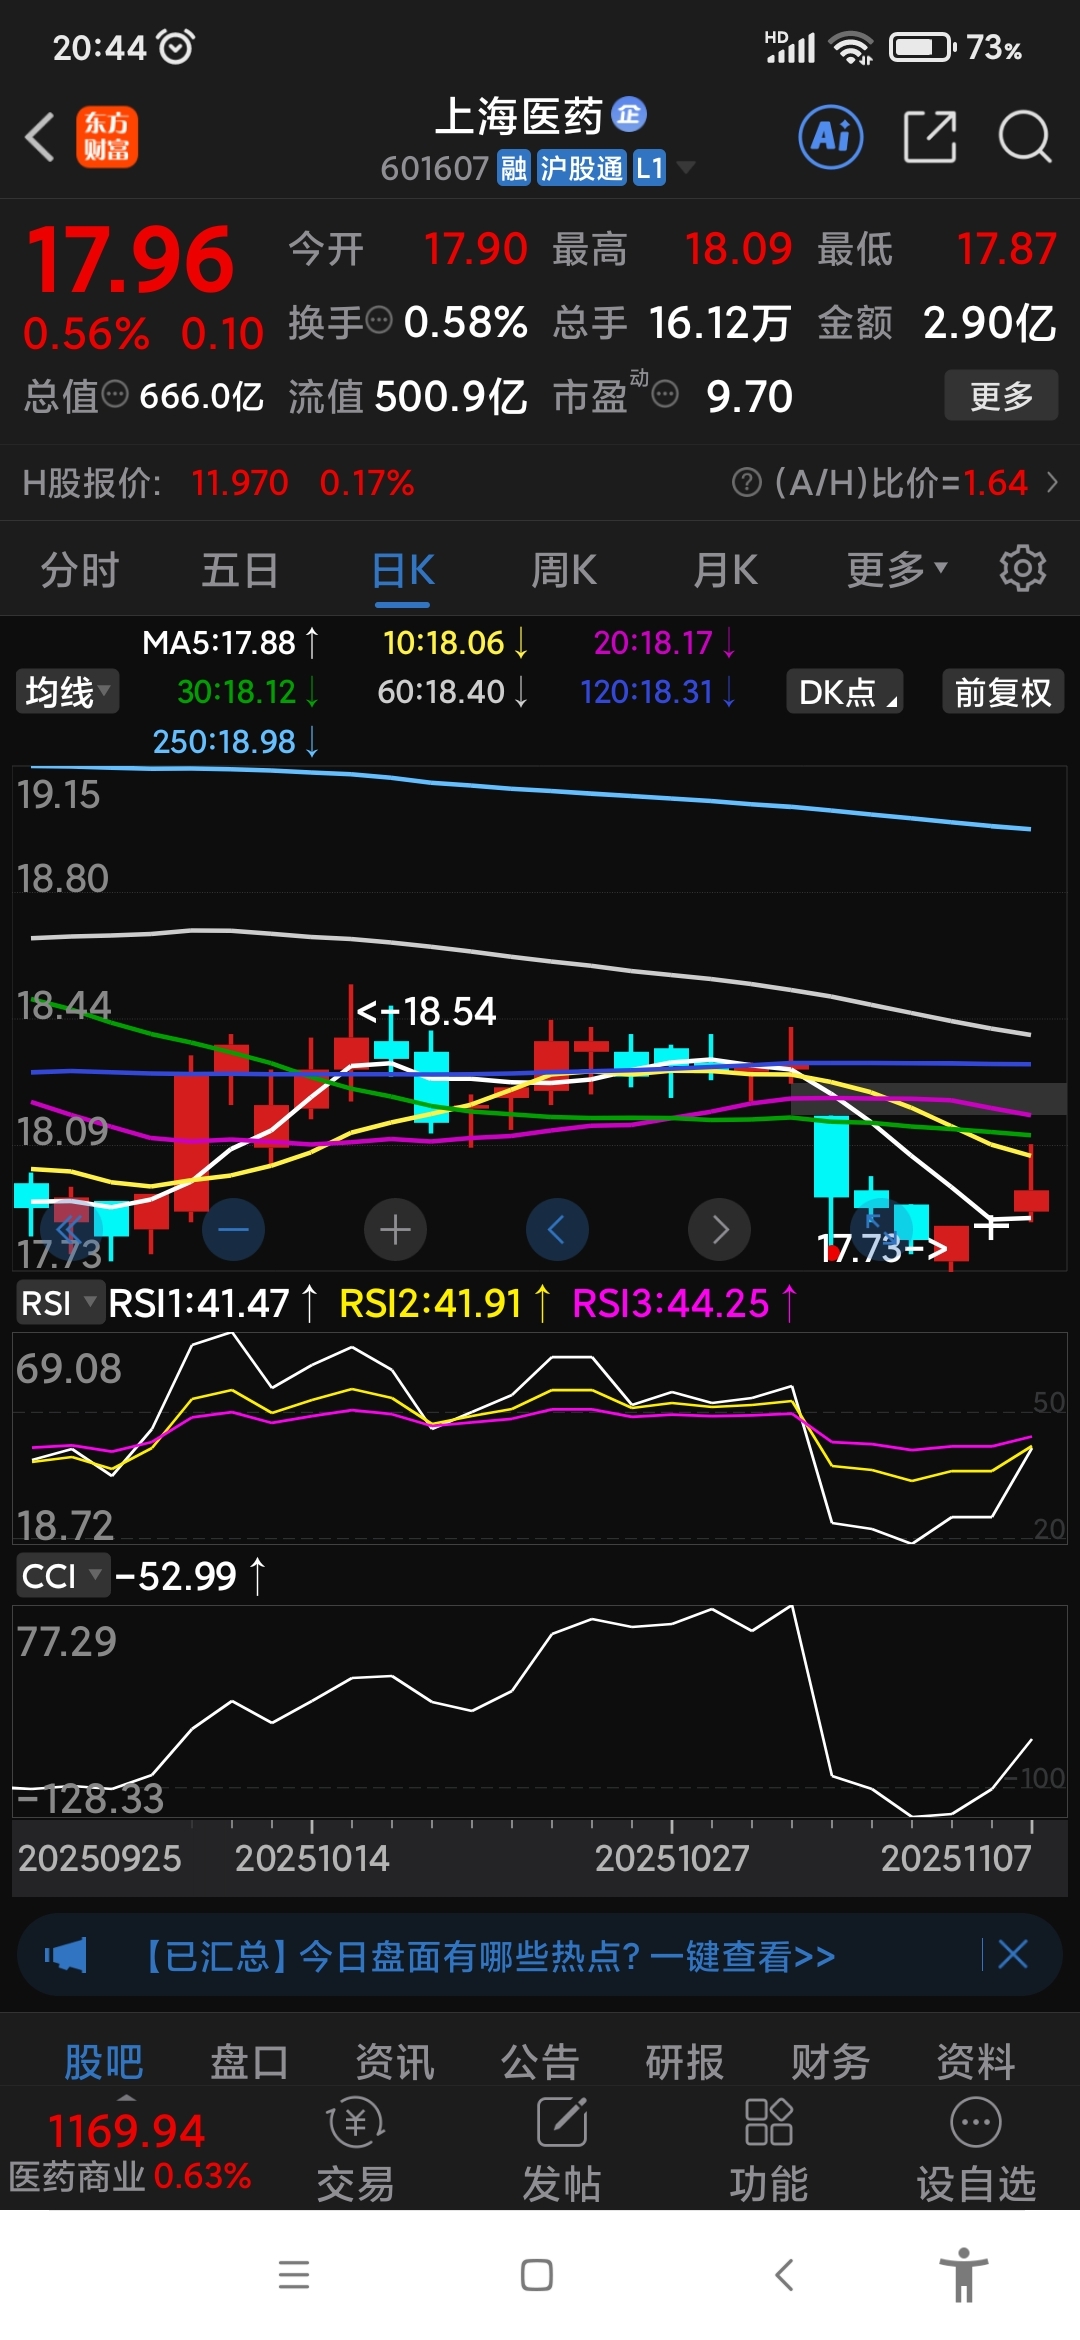Open stock search magnifier icon

click(x=1025, y=136)
